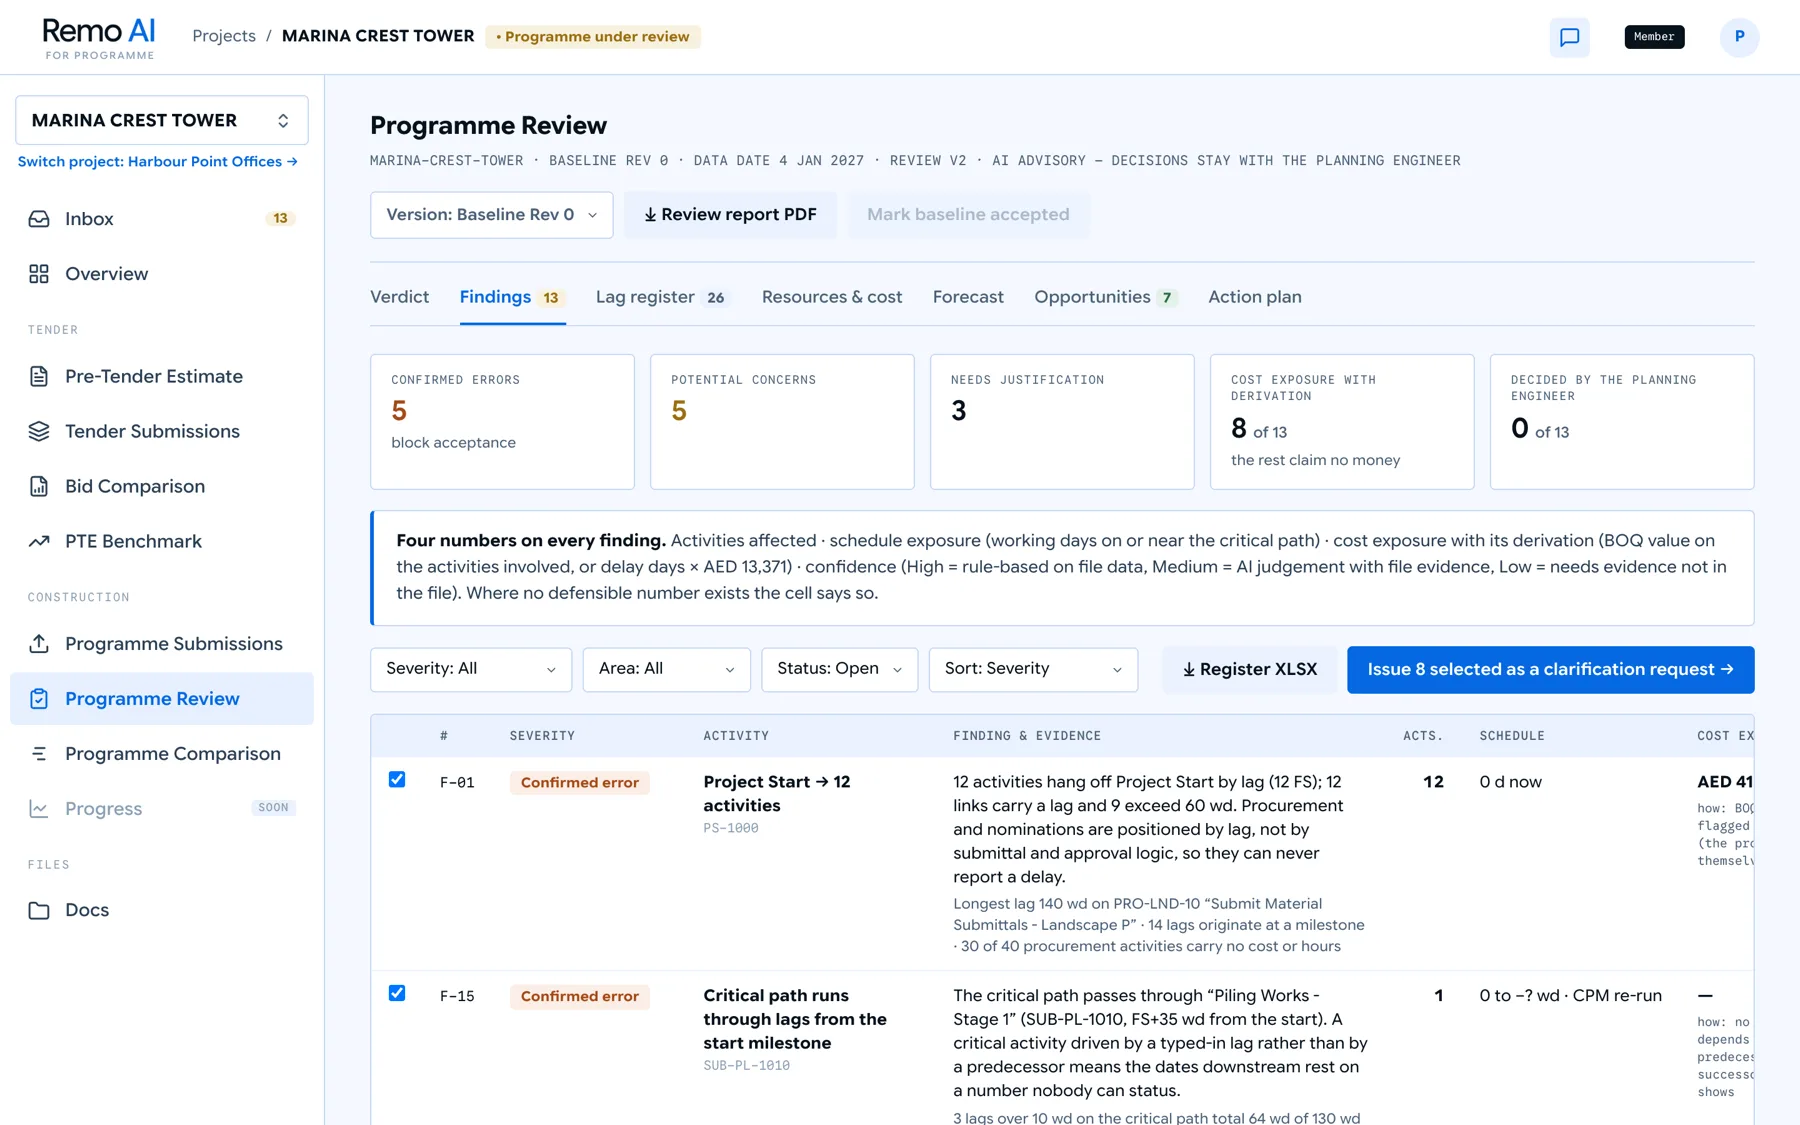Viewport: 1800px width, 1125px height.
Task: Uncheck the F-01 finding checkbox
Action: pyautogui.click(x=397, y=780)
